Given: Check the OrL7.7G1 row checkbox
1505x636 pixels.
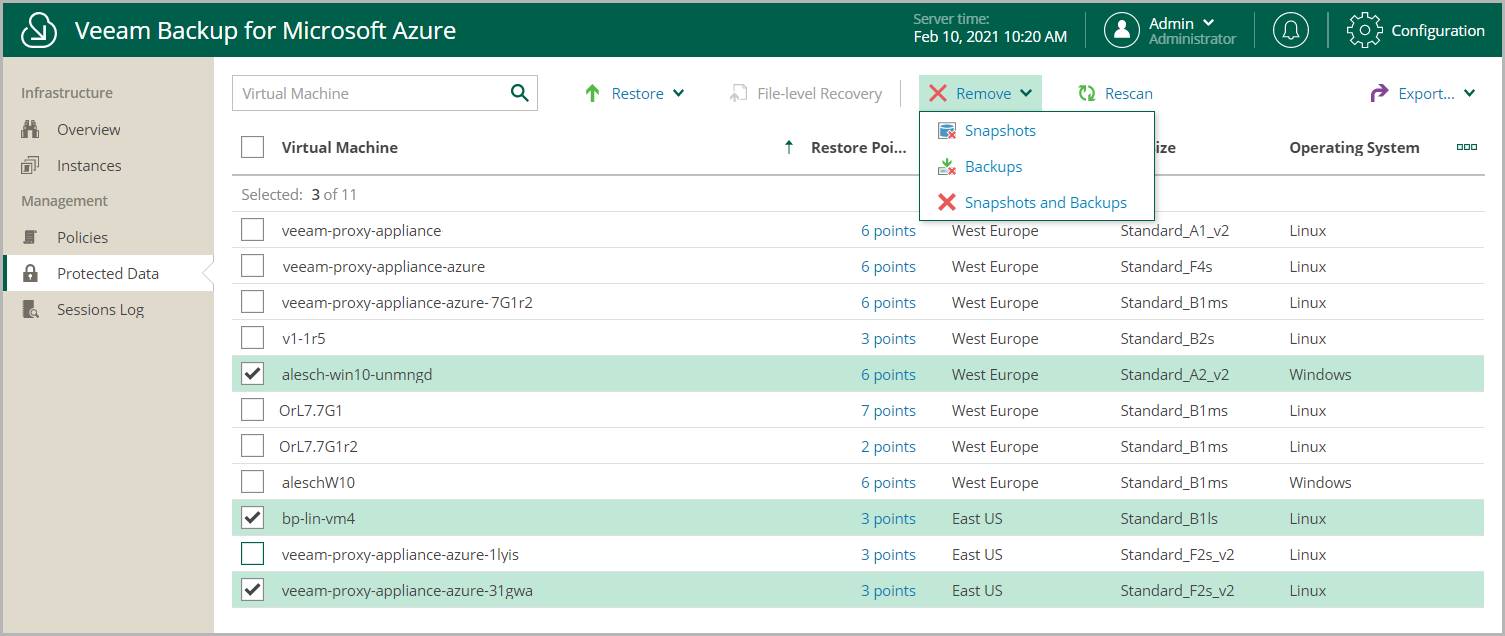Looking at the screenshot, I should coord(253,410).
